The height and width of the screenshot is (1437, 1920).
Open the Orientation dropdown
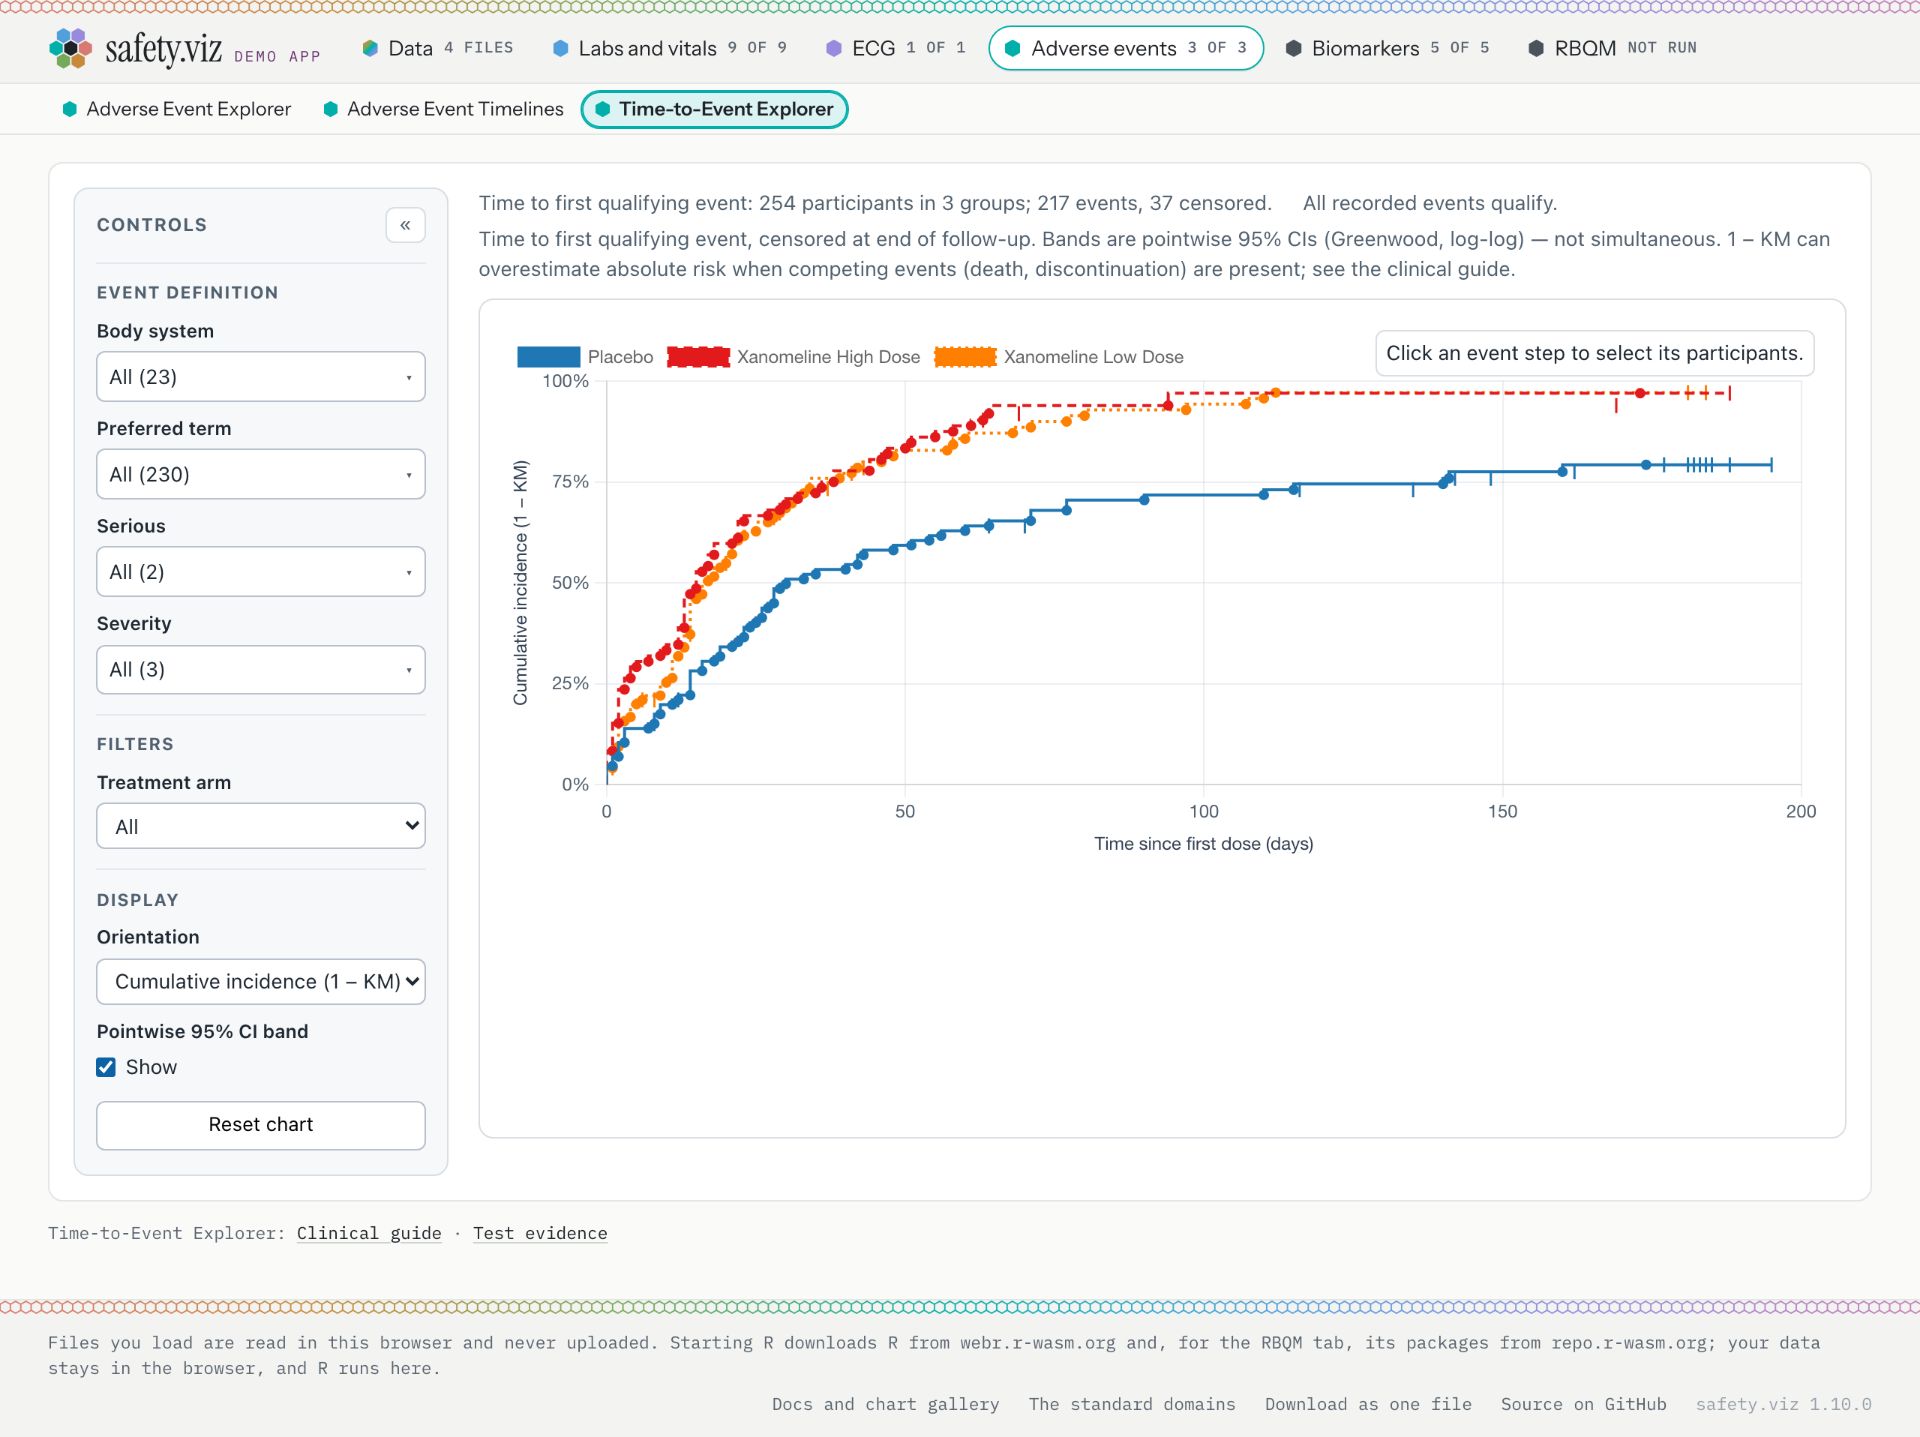click(261, 982)
